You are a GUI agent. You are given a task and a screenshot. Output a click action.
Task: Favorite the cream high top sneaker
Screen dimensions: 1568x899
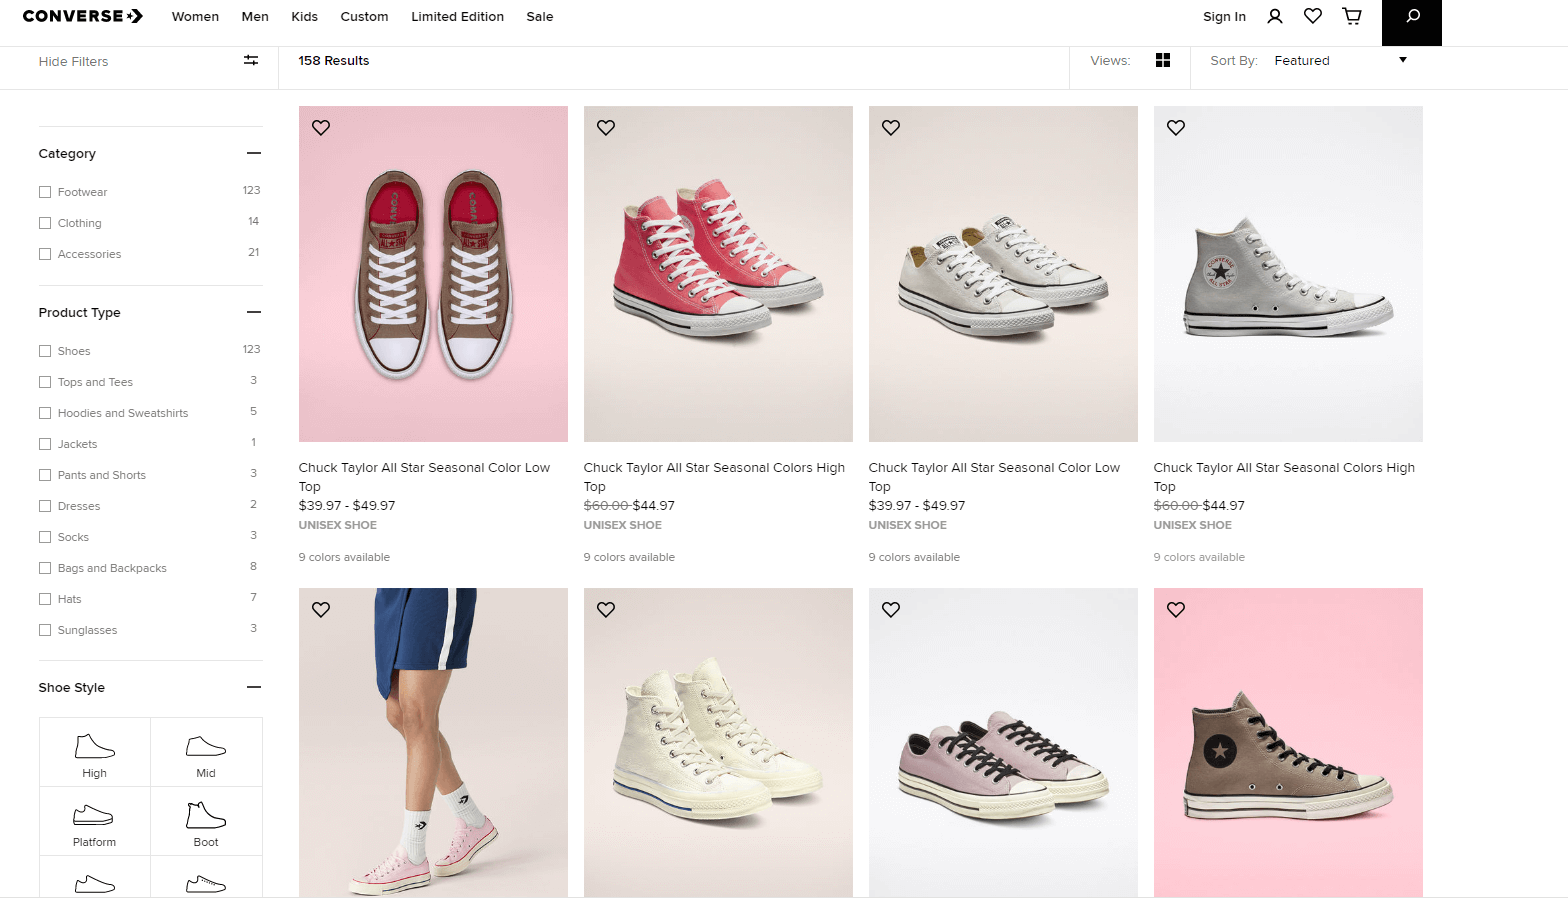(x=606, y=610)
